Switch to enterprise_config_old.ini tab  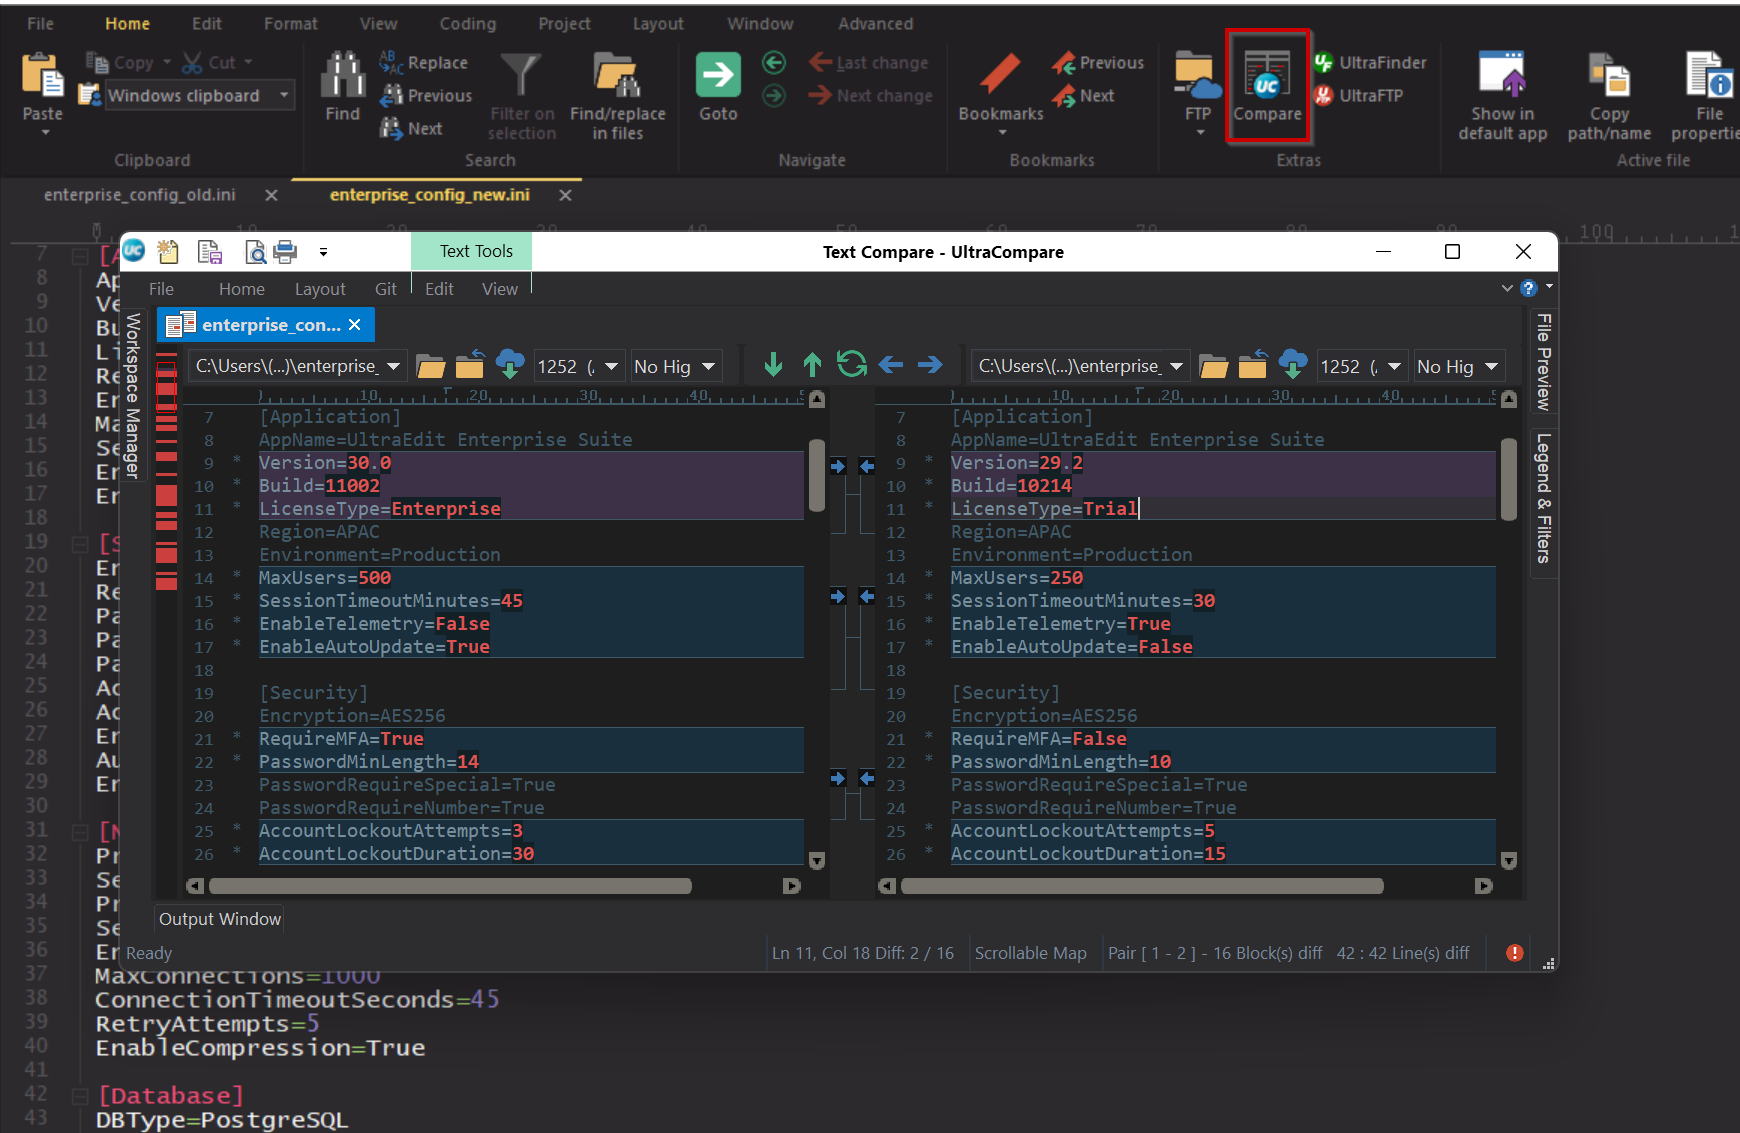140,195
